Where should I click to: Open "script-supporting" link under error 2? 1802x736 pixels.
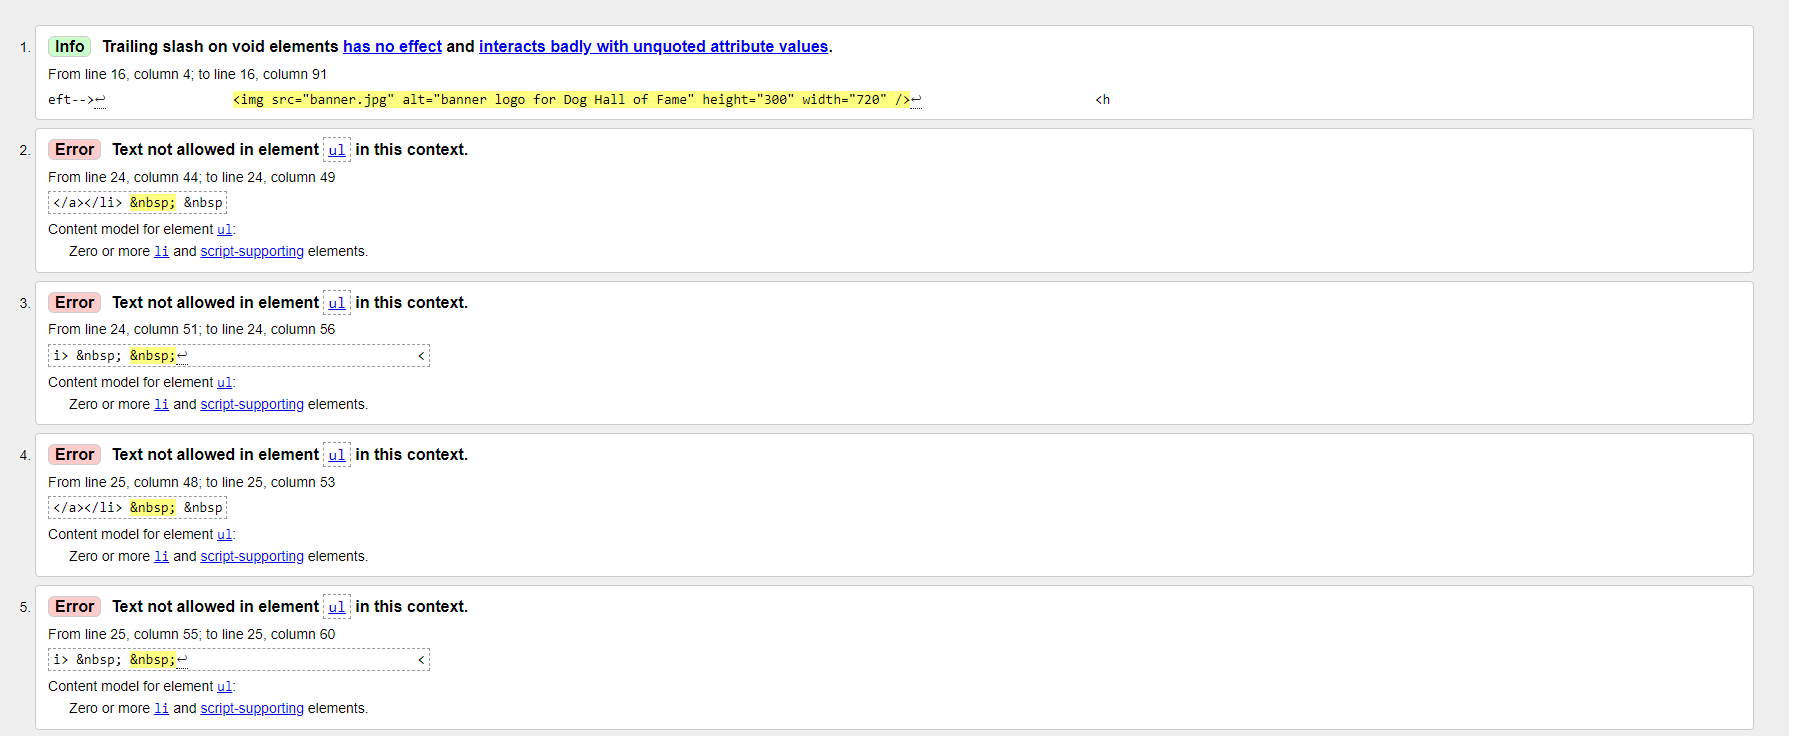click(x=252, y=251)
